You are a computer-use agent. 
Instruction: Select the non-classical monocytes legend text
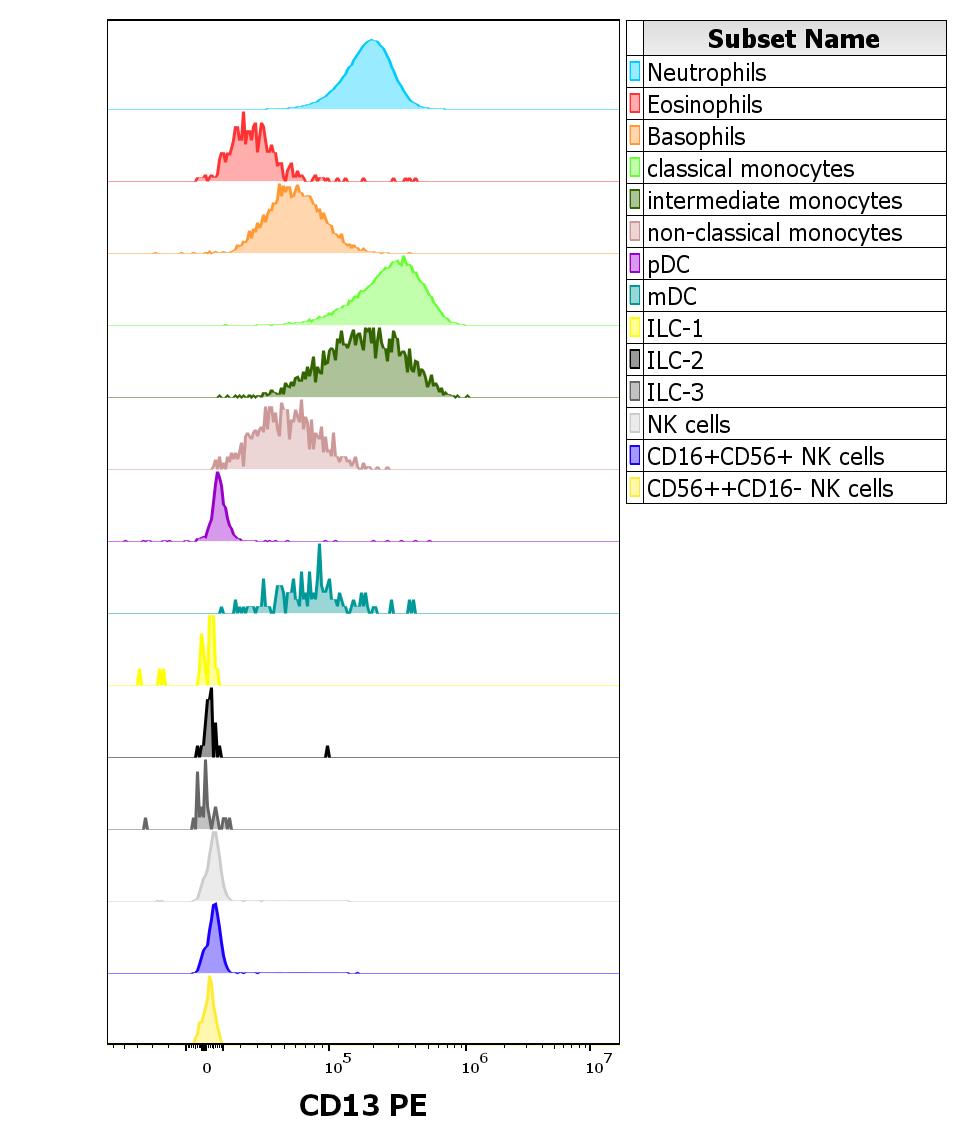coord(775,233)
